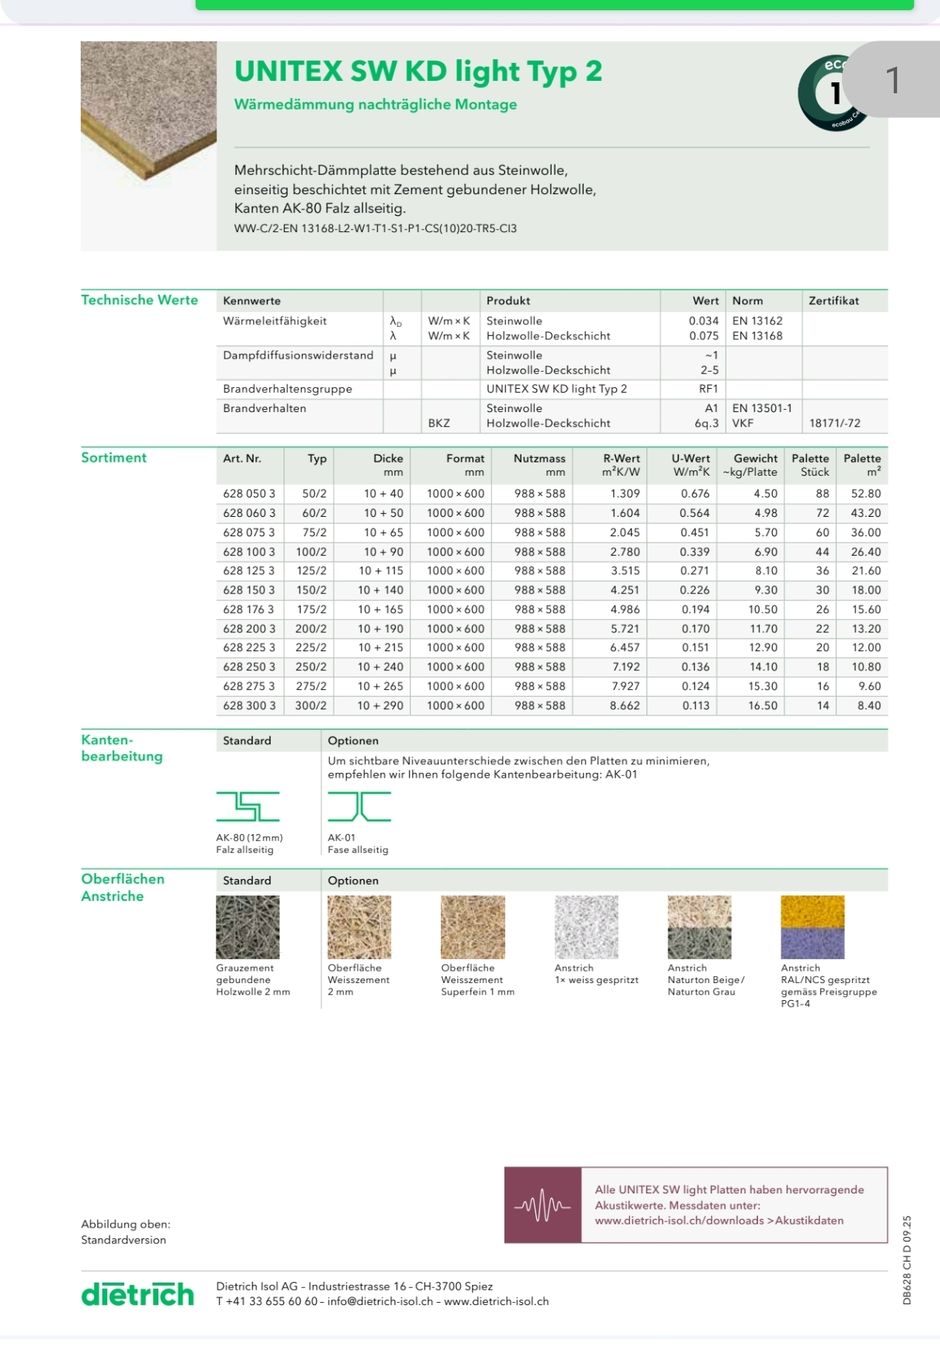
Task: Click the norm EN 13501-1
Action: click(762, 408)
